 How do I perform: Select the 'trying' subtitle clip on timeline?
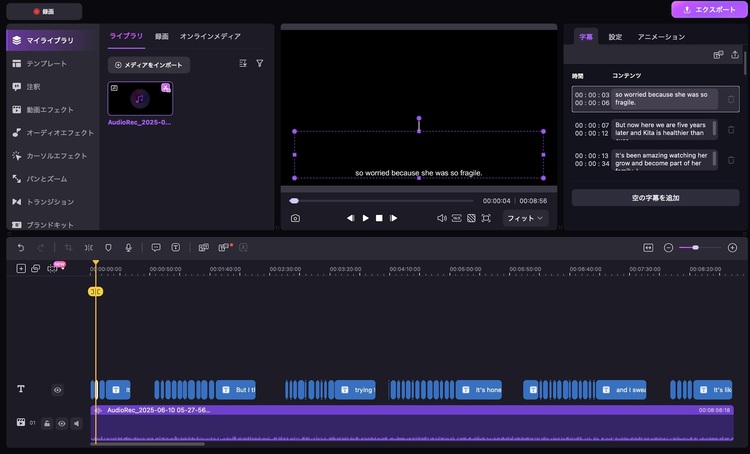(x=355, y=390)
